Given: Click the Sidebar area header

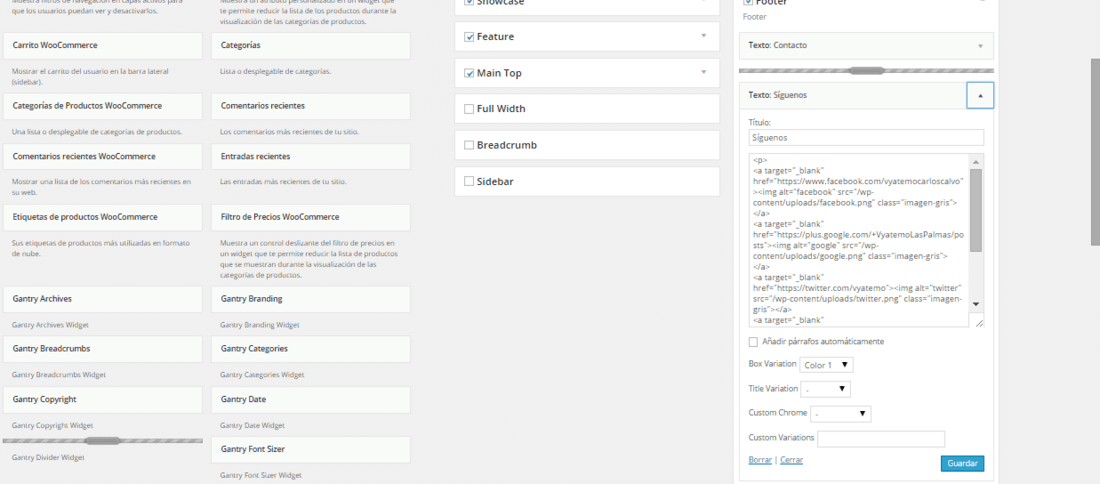Looking at the screenshot, I should tap(587, 181).
